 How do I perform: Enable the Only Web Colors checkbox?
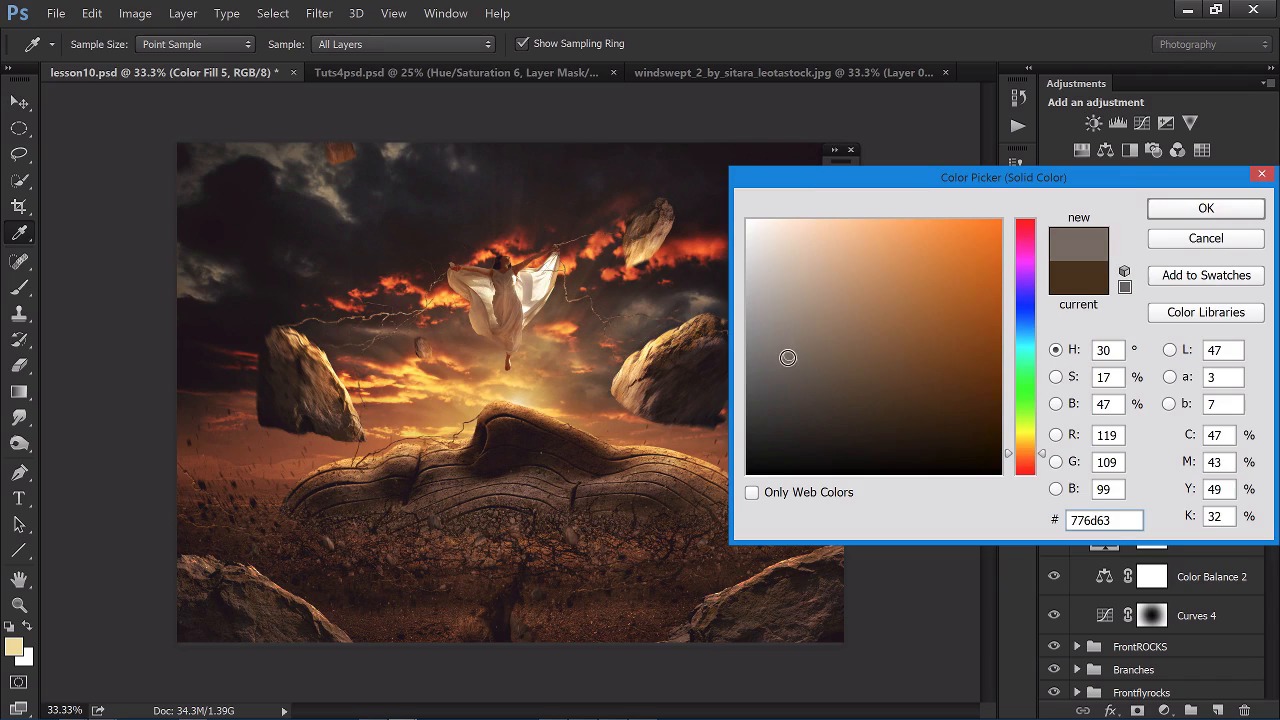[752, 492]
